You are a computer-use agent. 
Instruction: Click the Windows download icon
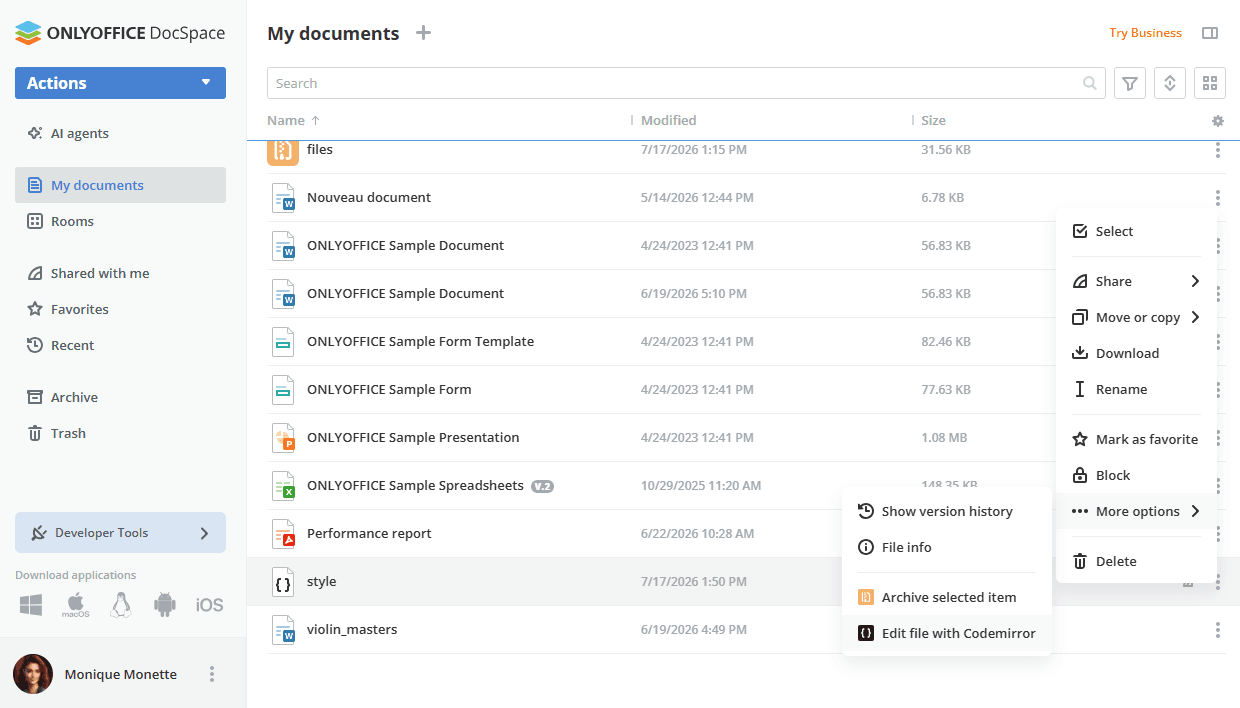tap(31, 604)
